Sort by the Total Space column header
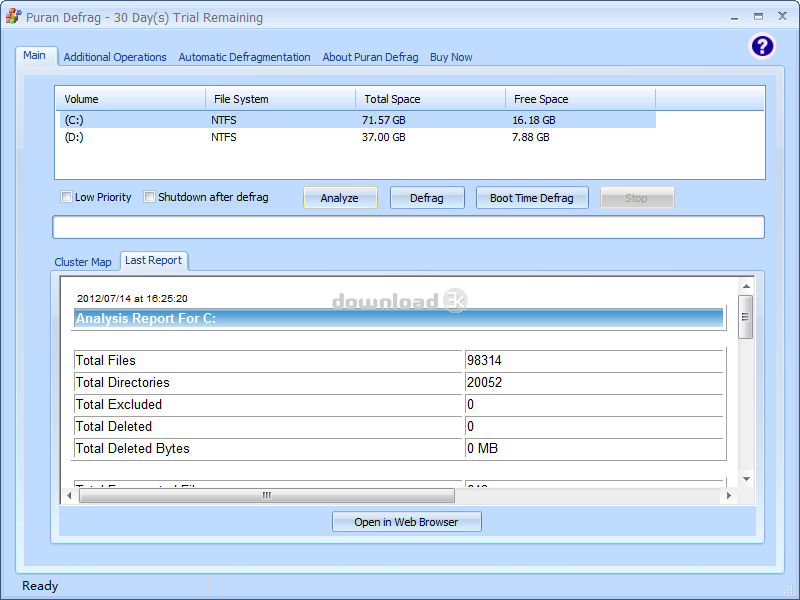The height and width of the screenshot is (600, 800). point(430,99)
